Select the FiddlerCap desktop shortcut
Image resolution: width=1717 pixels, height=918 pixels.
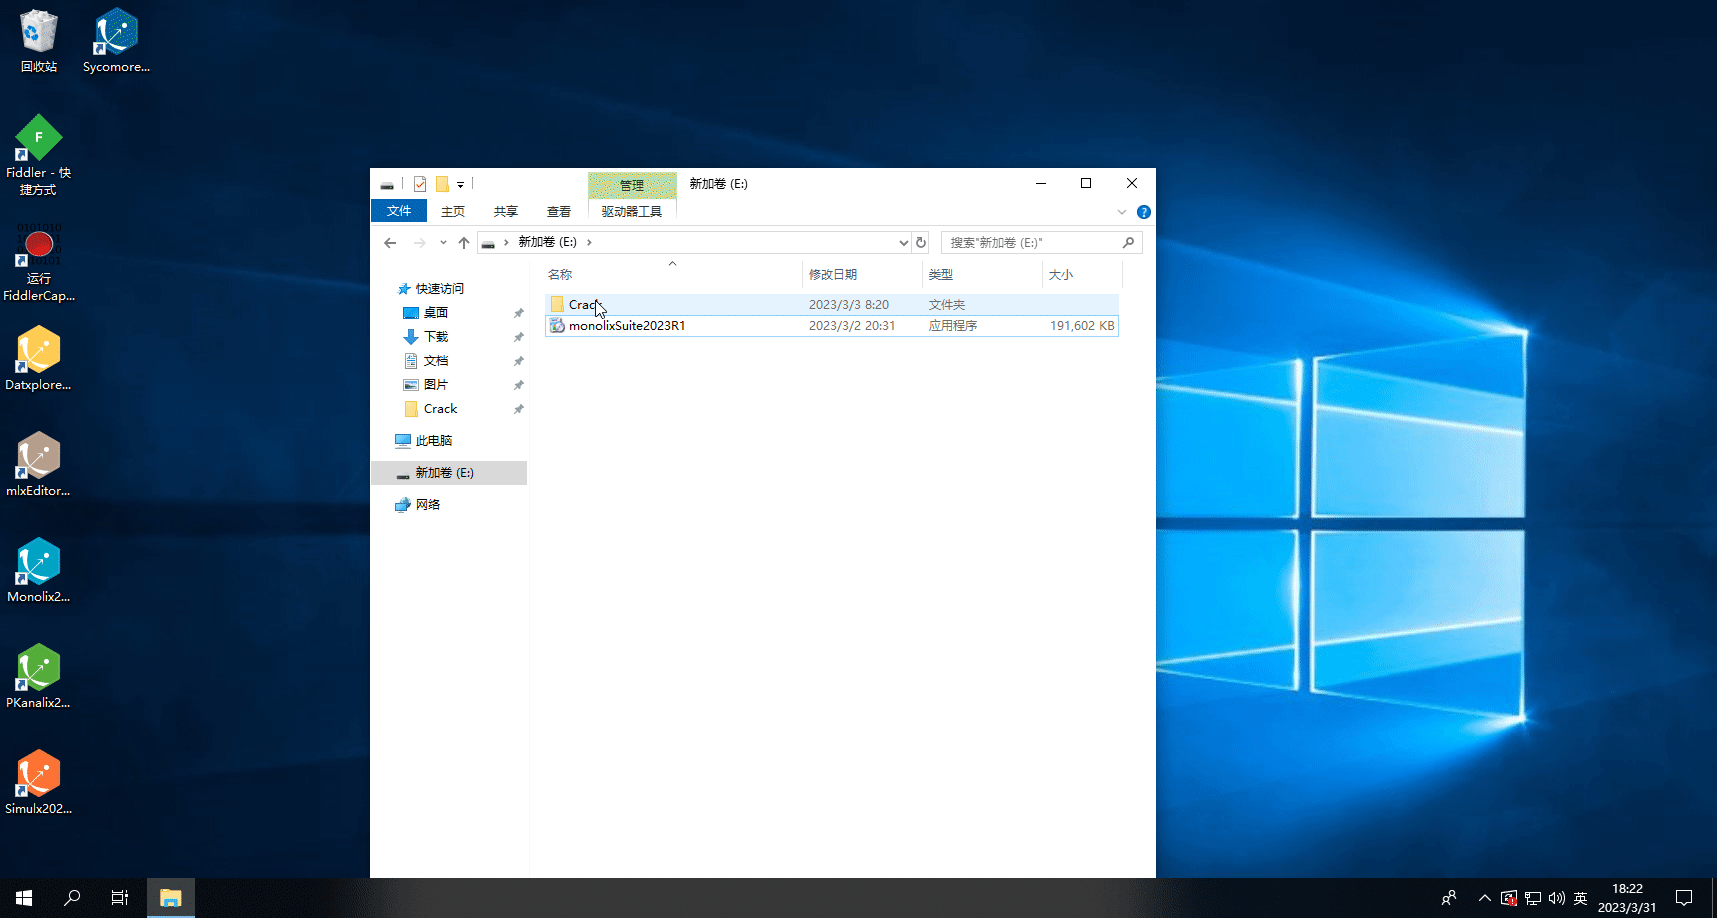pyautogui.click(x=38, y=262)
